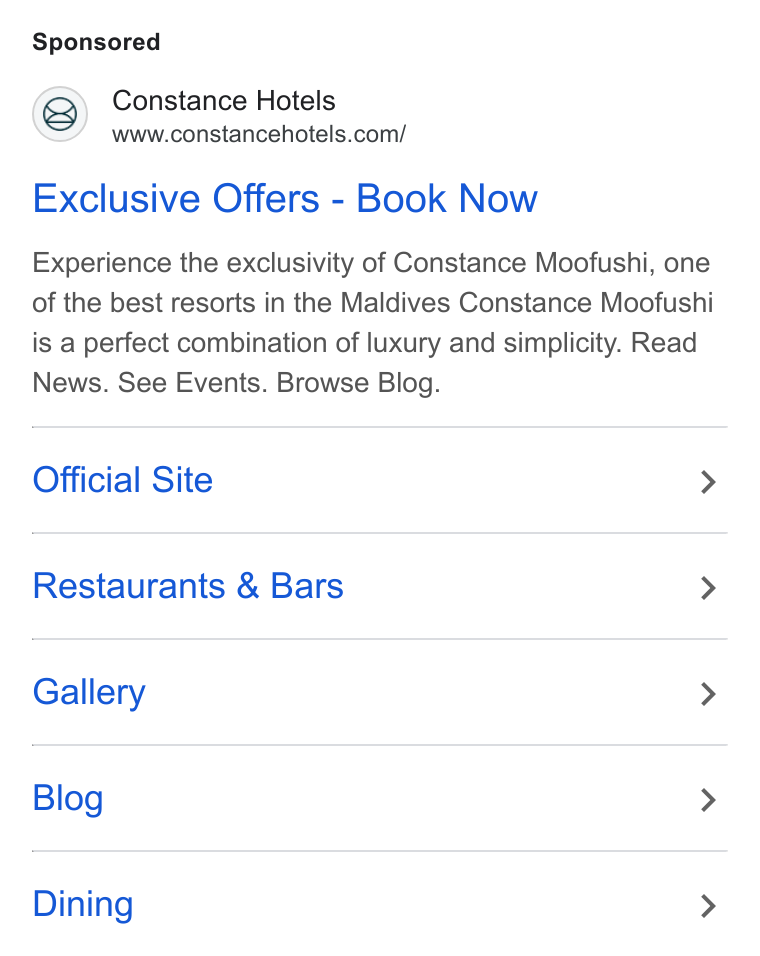Select the Dining sitelink text
This screenshot has height=956, width=760.
[83, 904]
